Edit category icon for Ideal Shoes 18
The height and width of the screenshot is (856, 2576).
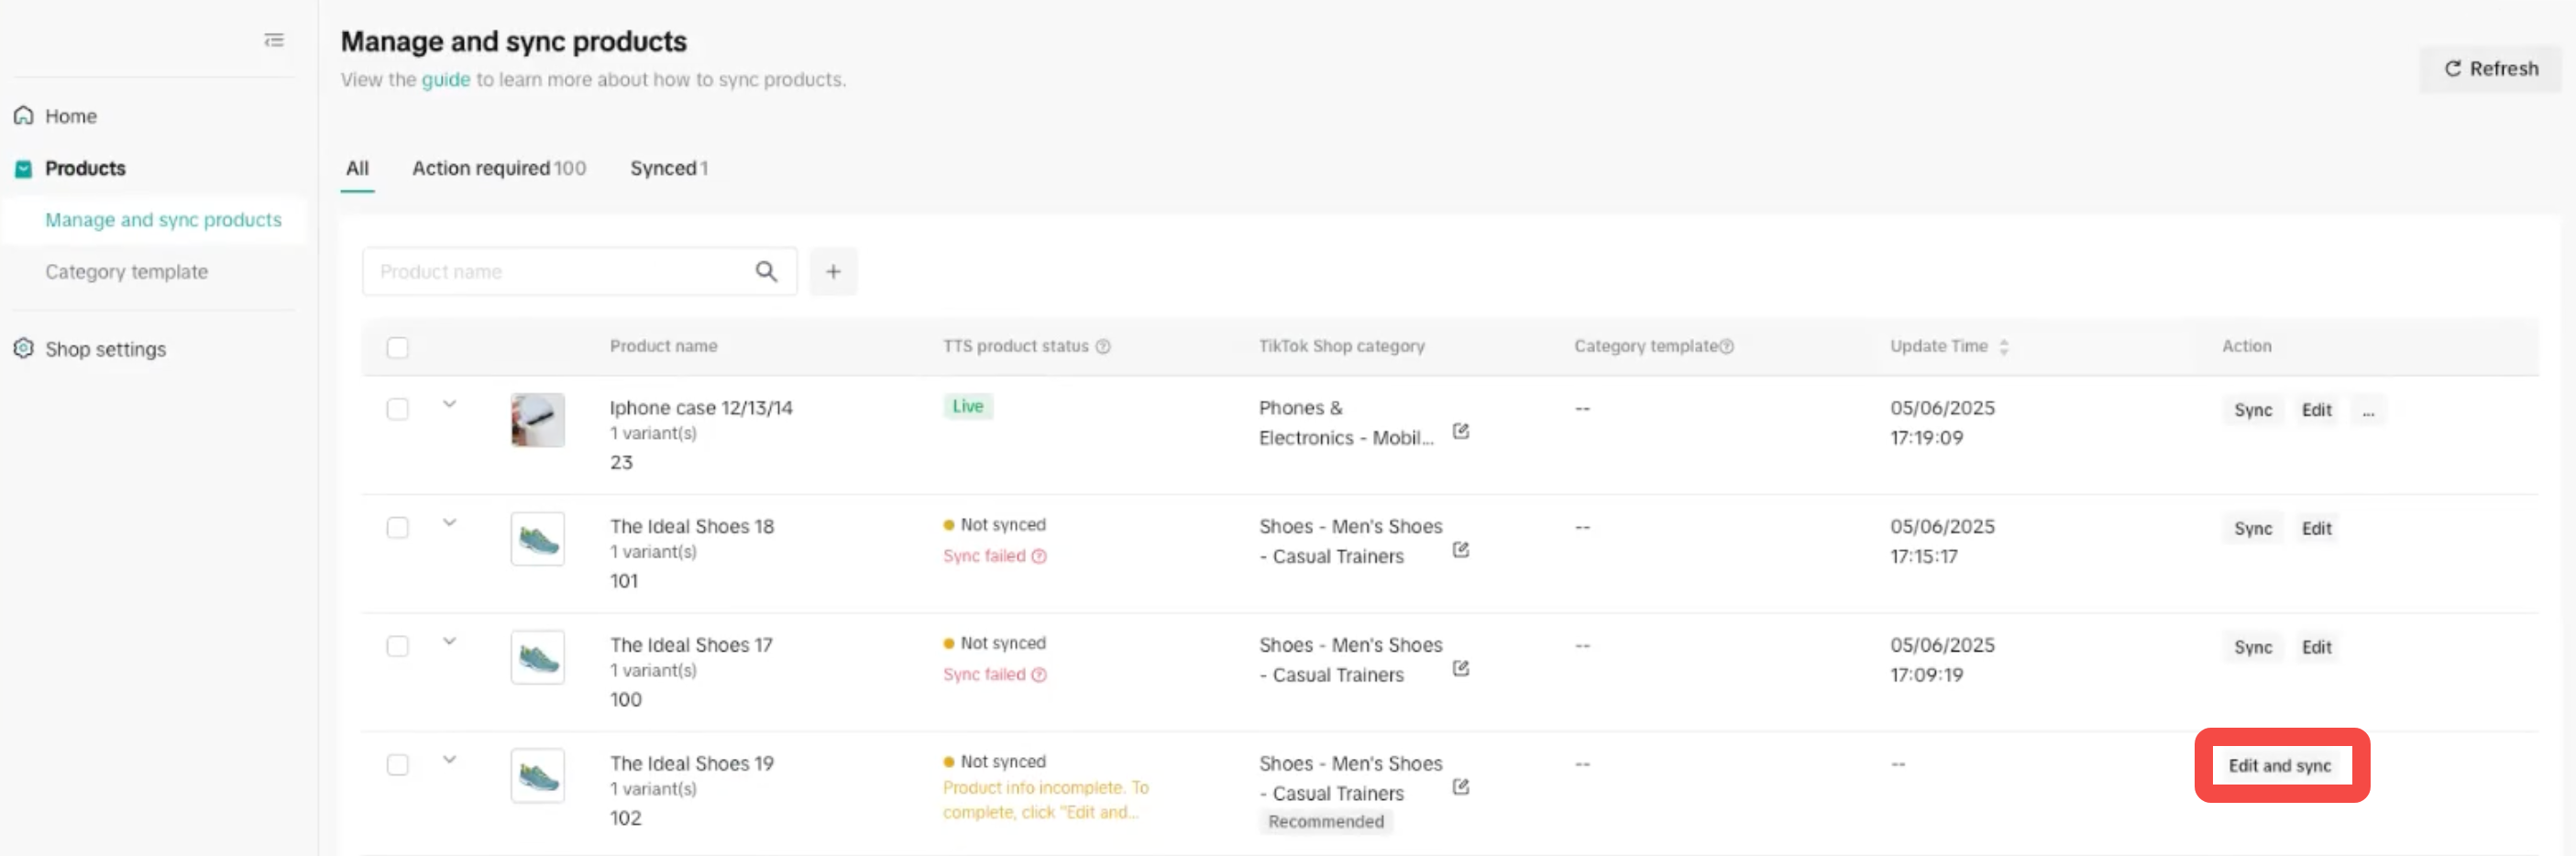[x=1460, y=549]
